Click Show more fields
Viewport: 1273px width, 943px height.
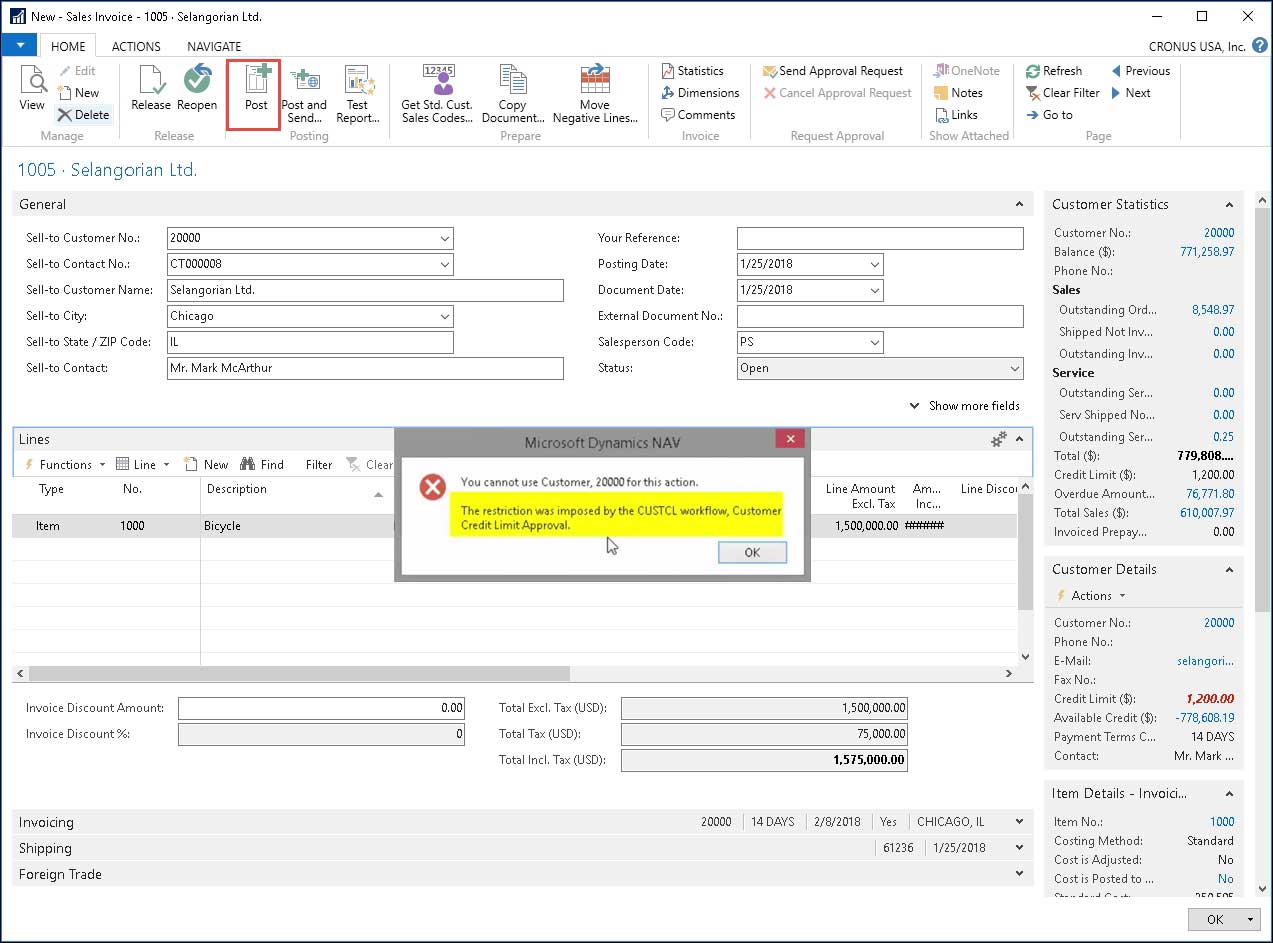point(965,406)
